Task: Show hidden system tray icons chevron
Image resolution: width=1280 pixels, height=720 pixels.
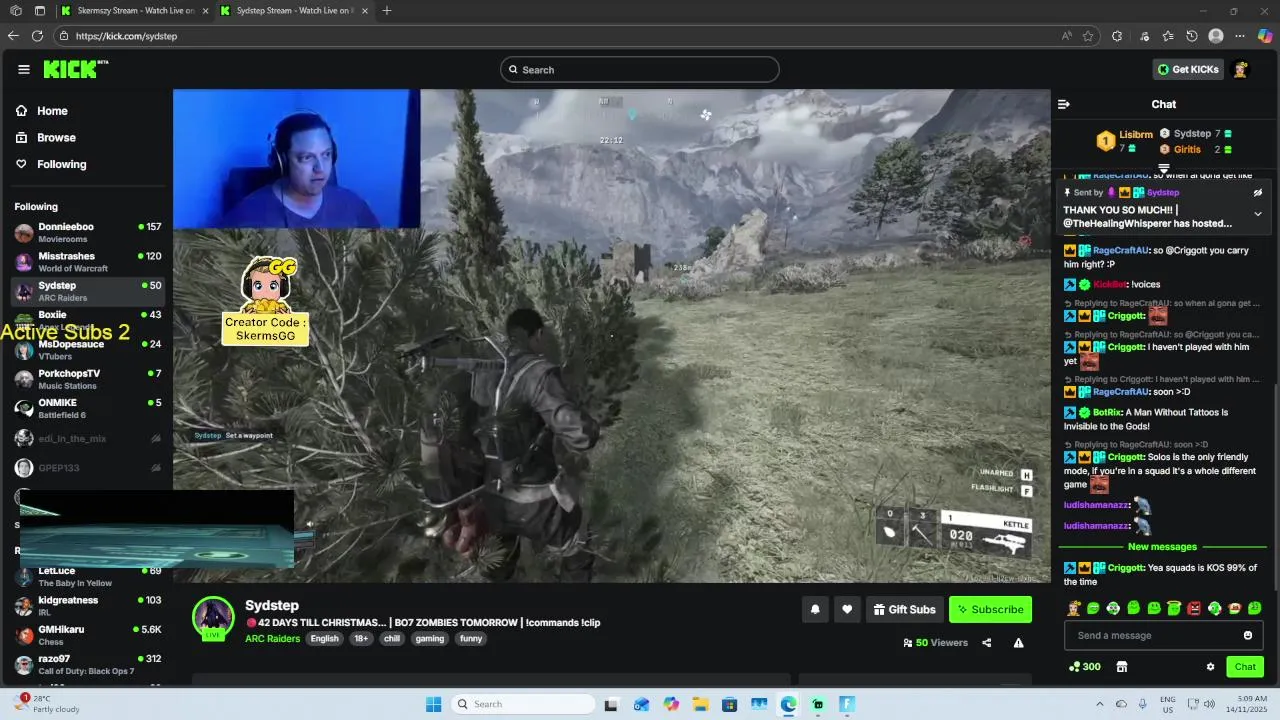Action: 1099,704
